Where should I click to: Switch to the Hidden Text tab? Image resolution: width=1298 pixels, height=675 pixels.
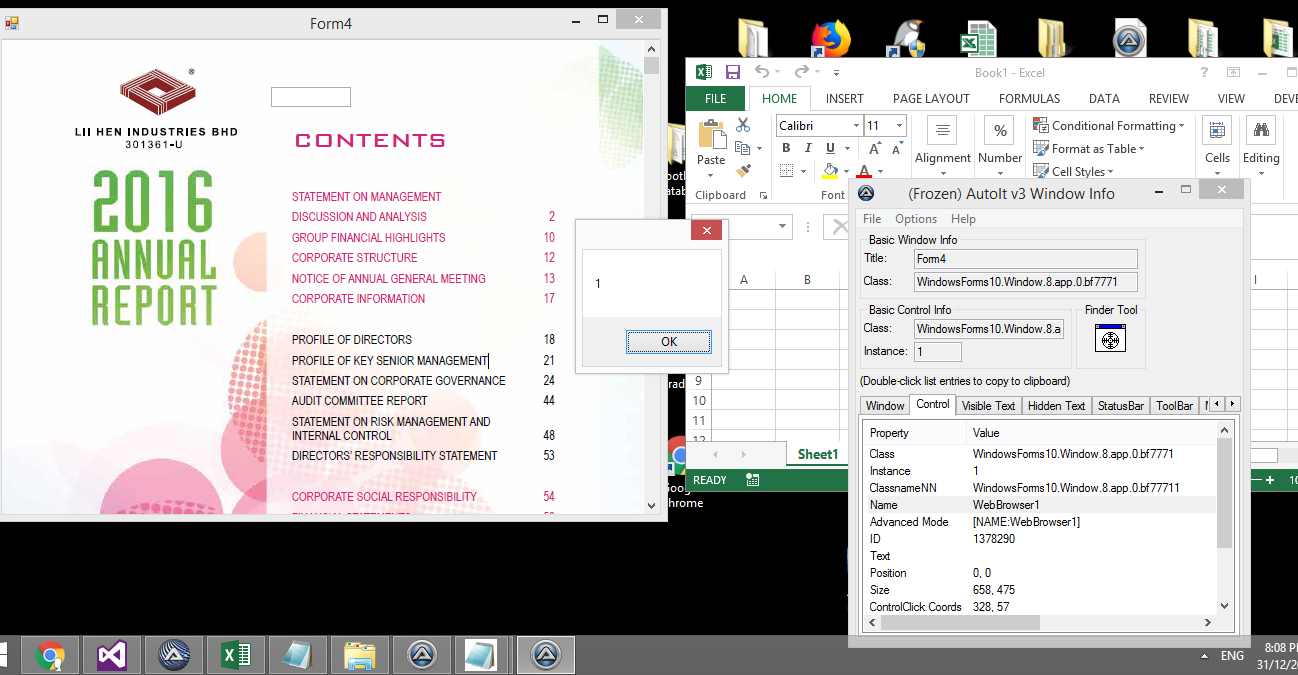pyautogui.click(x=1056, y=406)
